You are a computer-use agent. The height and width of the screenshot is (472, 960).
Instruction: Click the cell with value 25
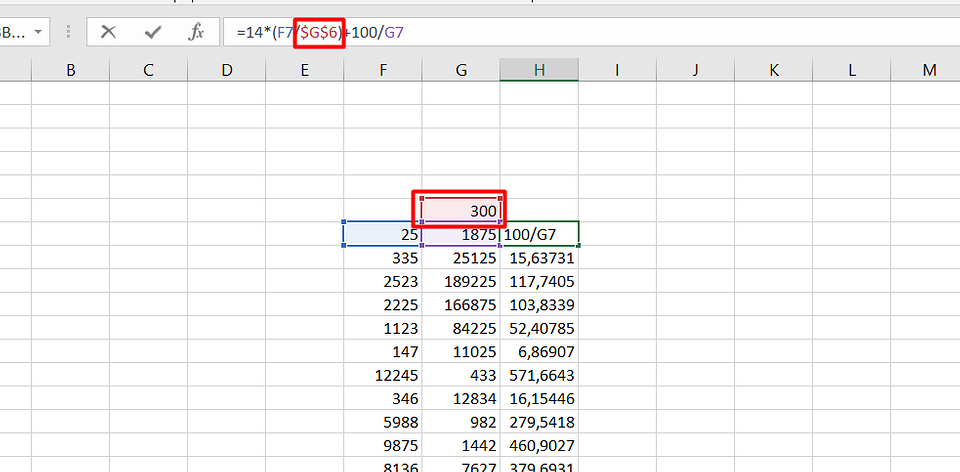tap(383, 234)
